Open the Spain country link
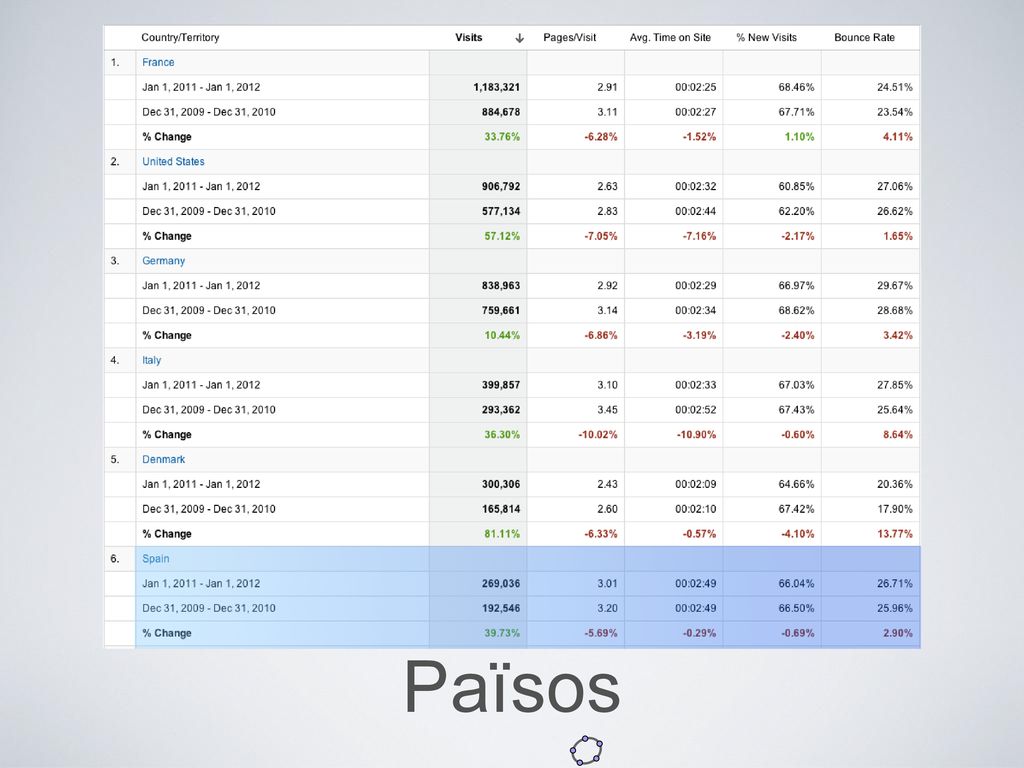 pos(155,558)
